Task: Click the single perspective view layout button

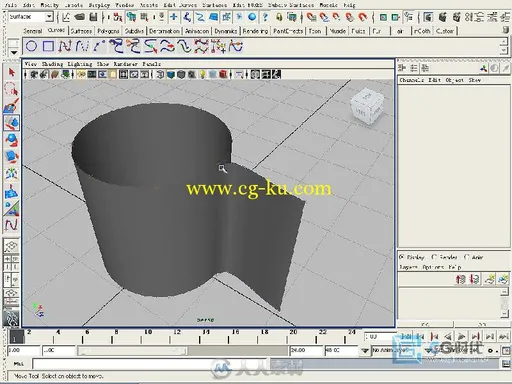Action: [x=11, y=246]
